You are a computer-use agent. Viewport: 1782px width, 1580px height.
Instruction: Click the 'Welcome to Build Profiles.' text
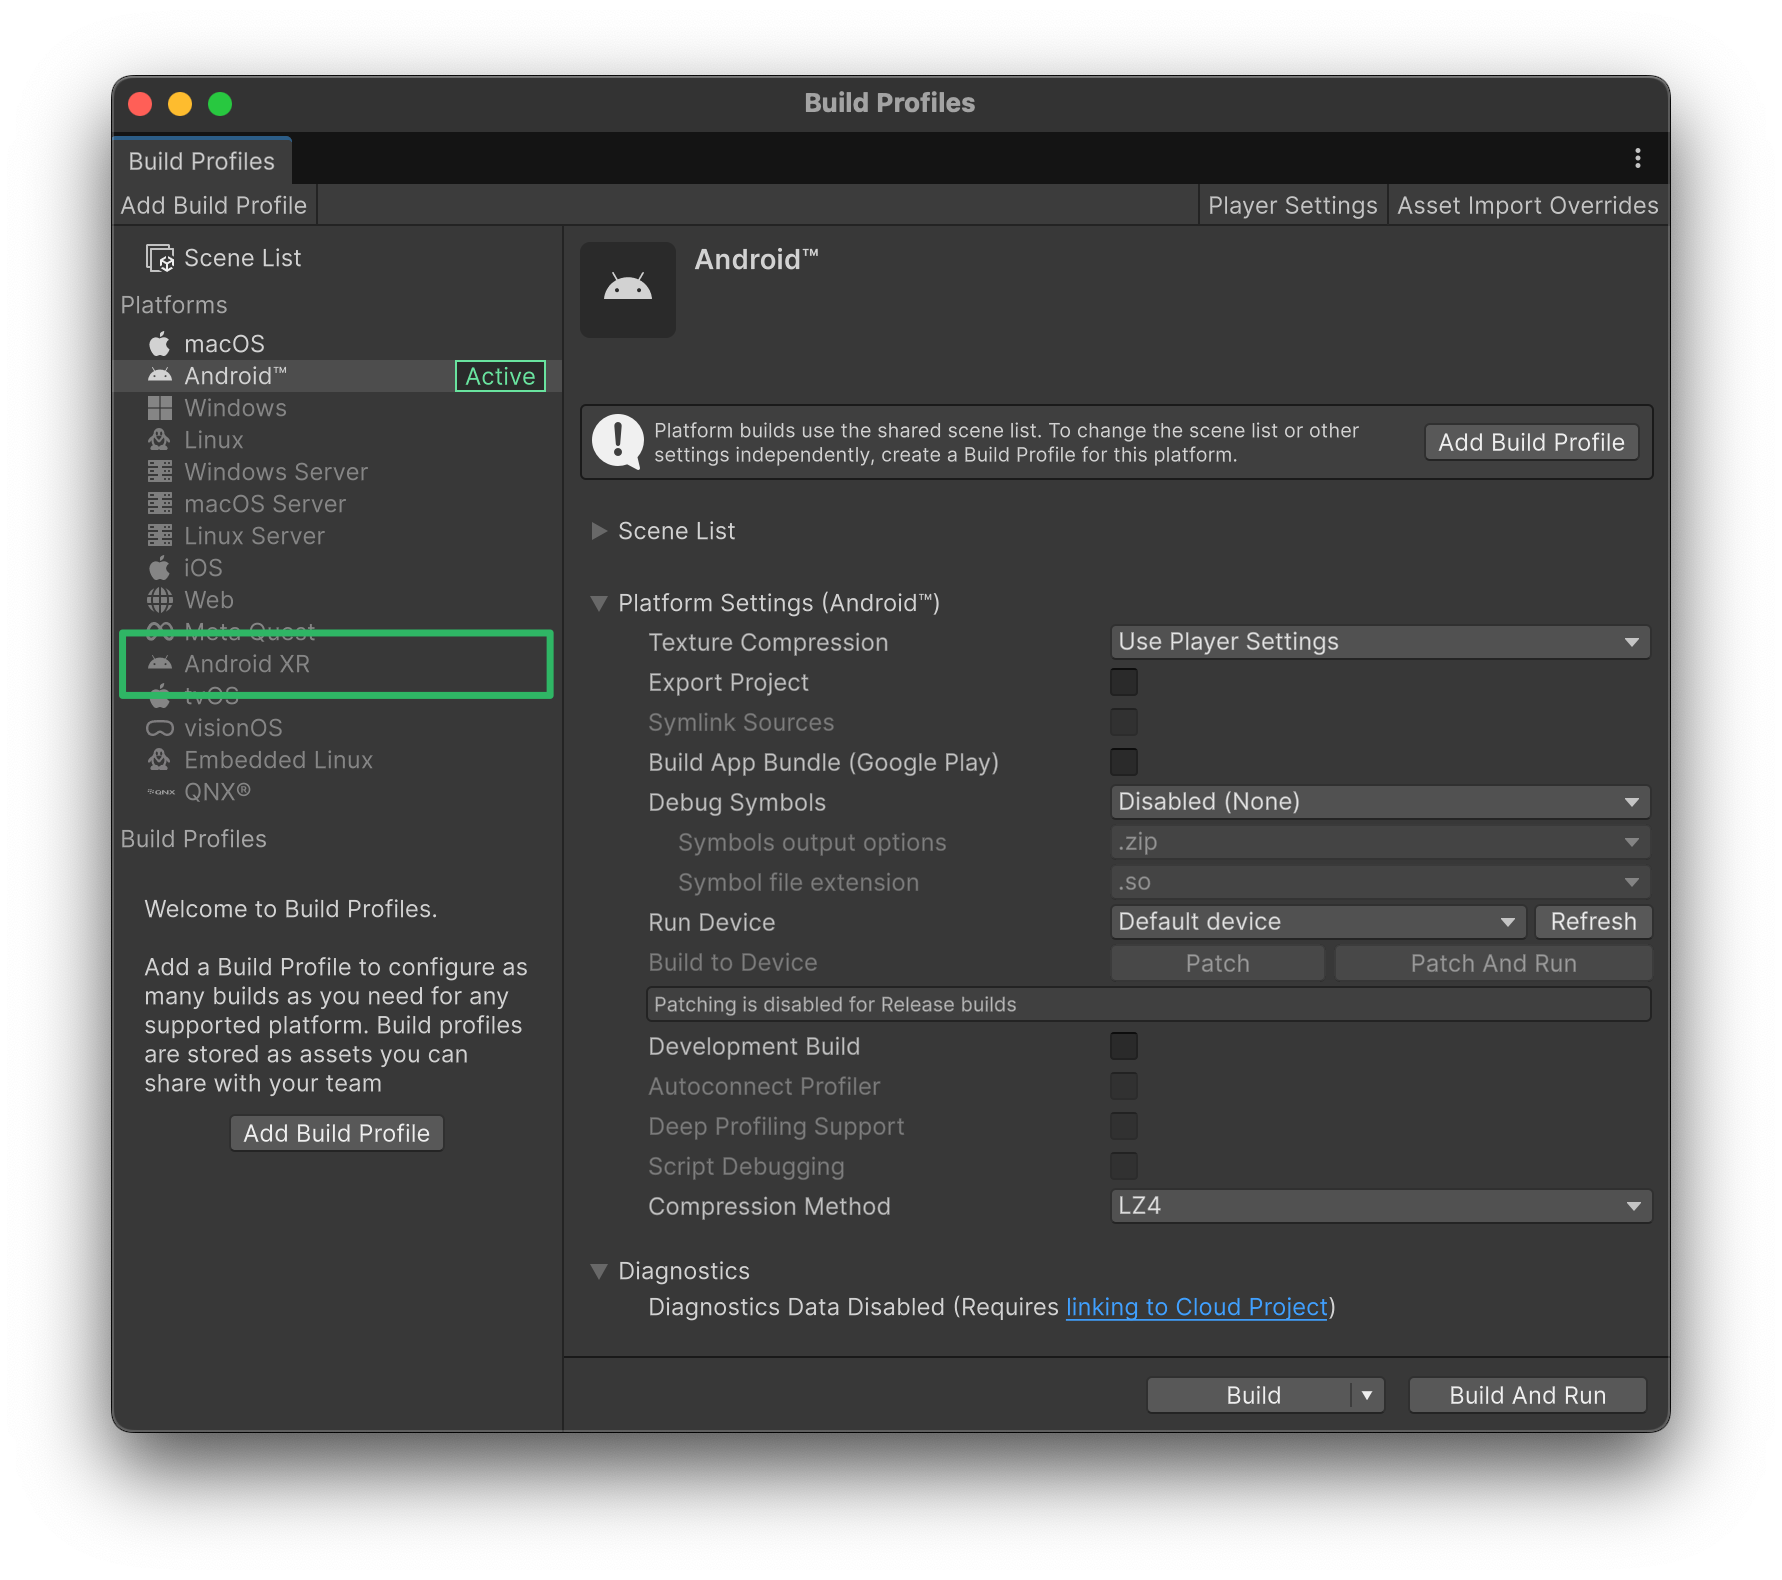291,909
